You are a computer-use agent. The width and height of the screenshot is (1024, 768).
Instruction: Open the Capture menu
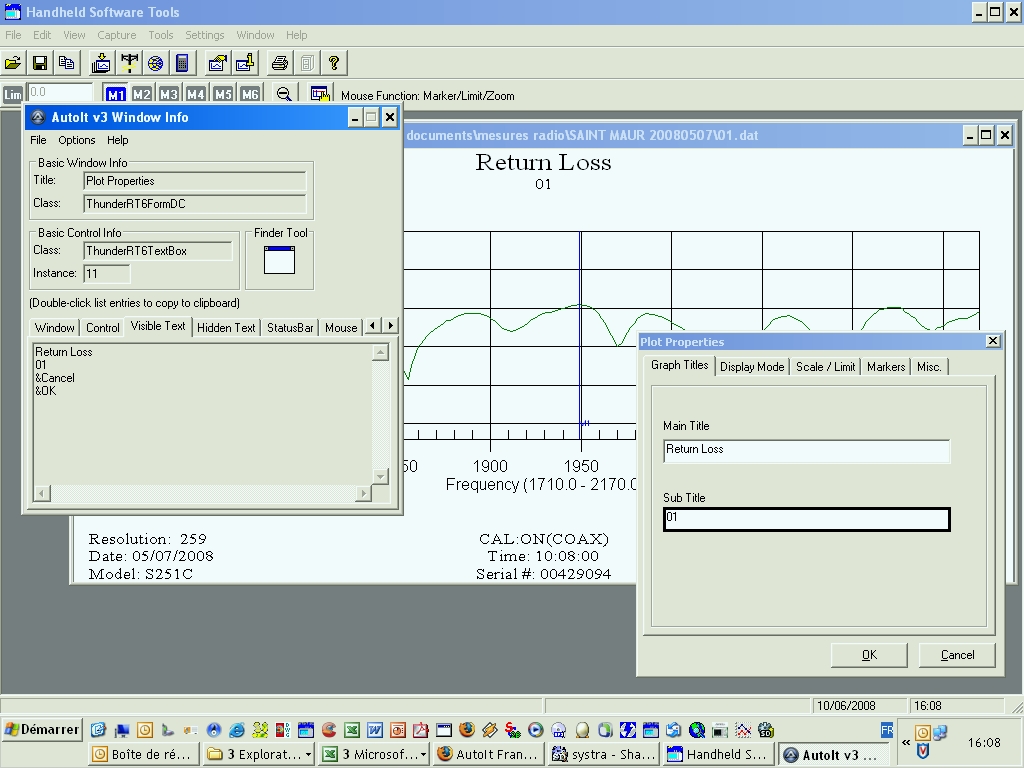[x=116, y=35]
